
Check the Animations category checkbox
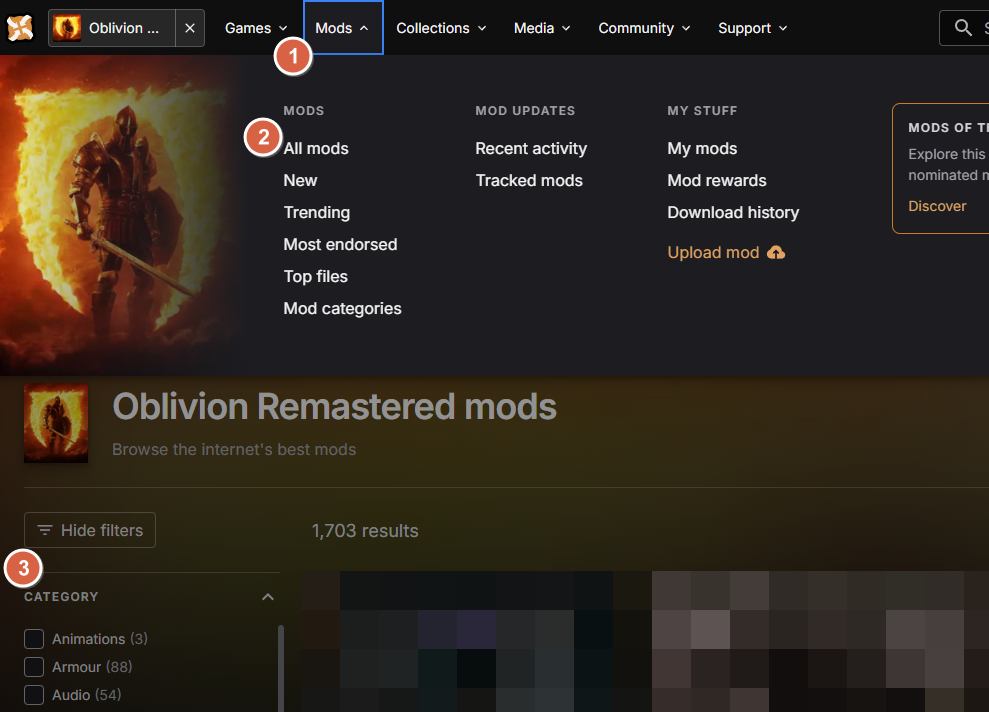(34, 639)
